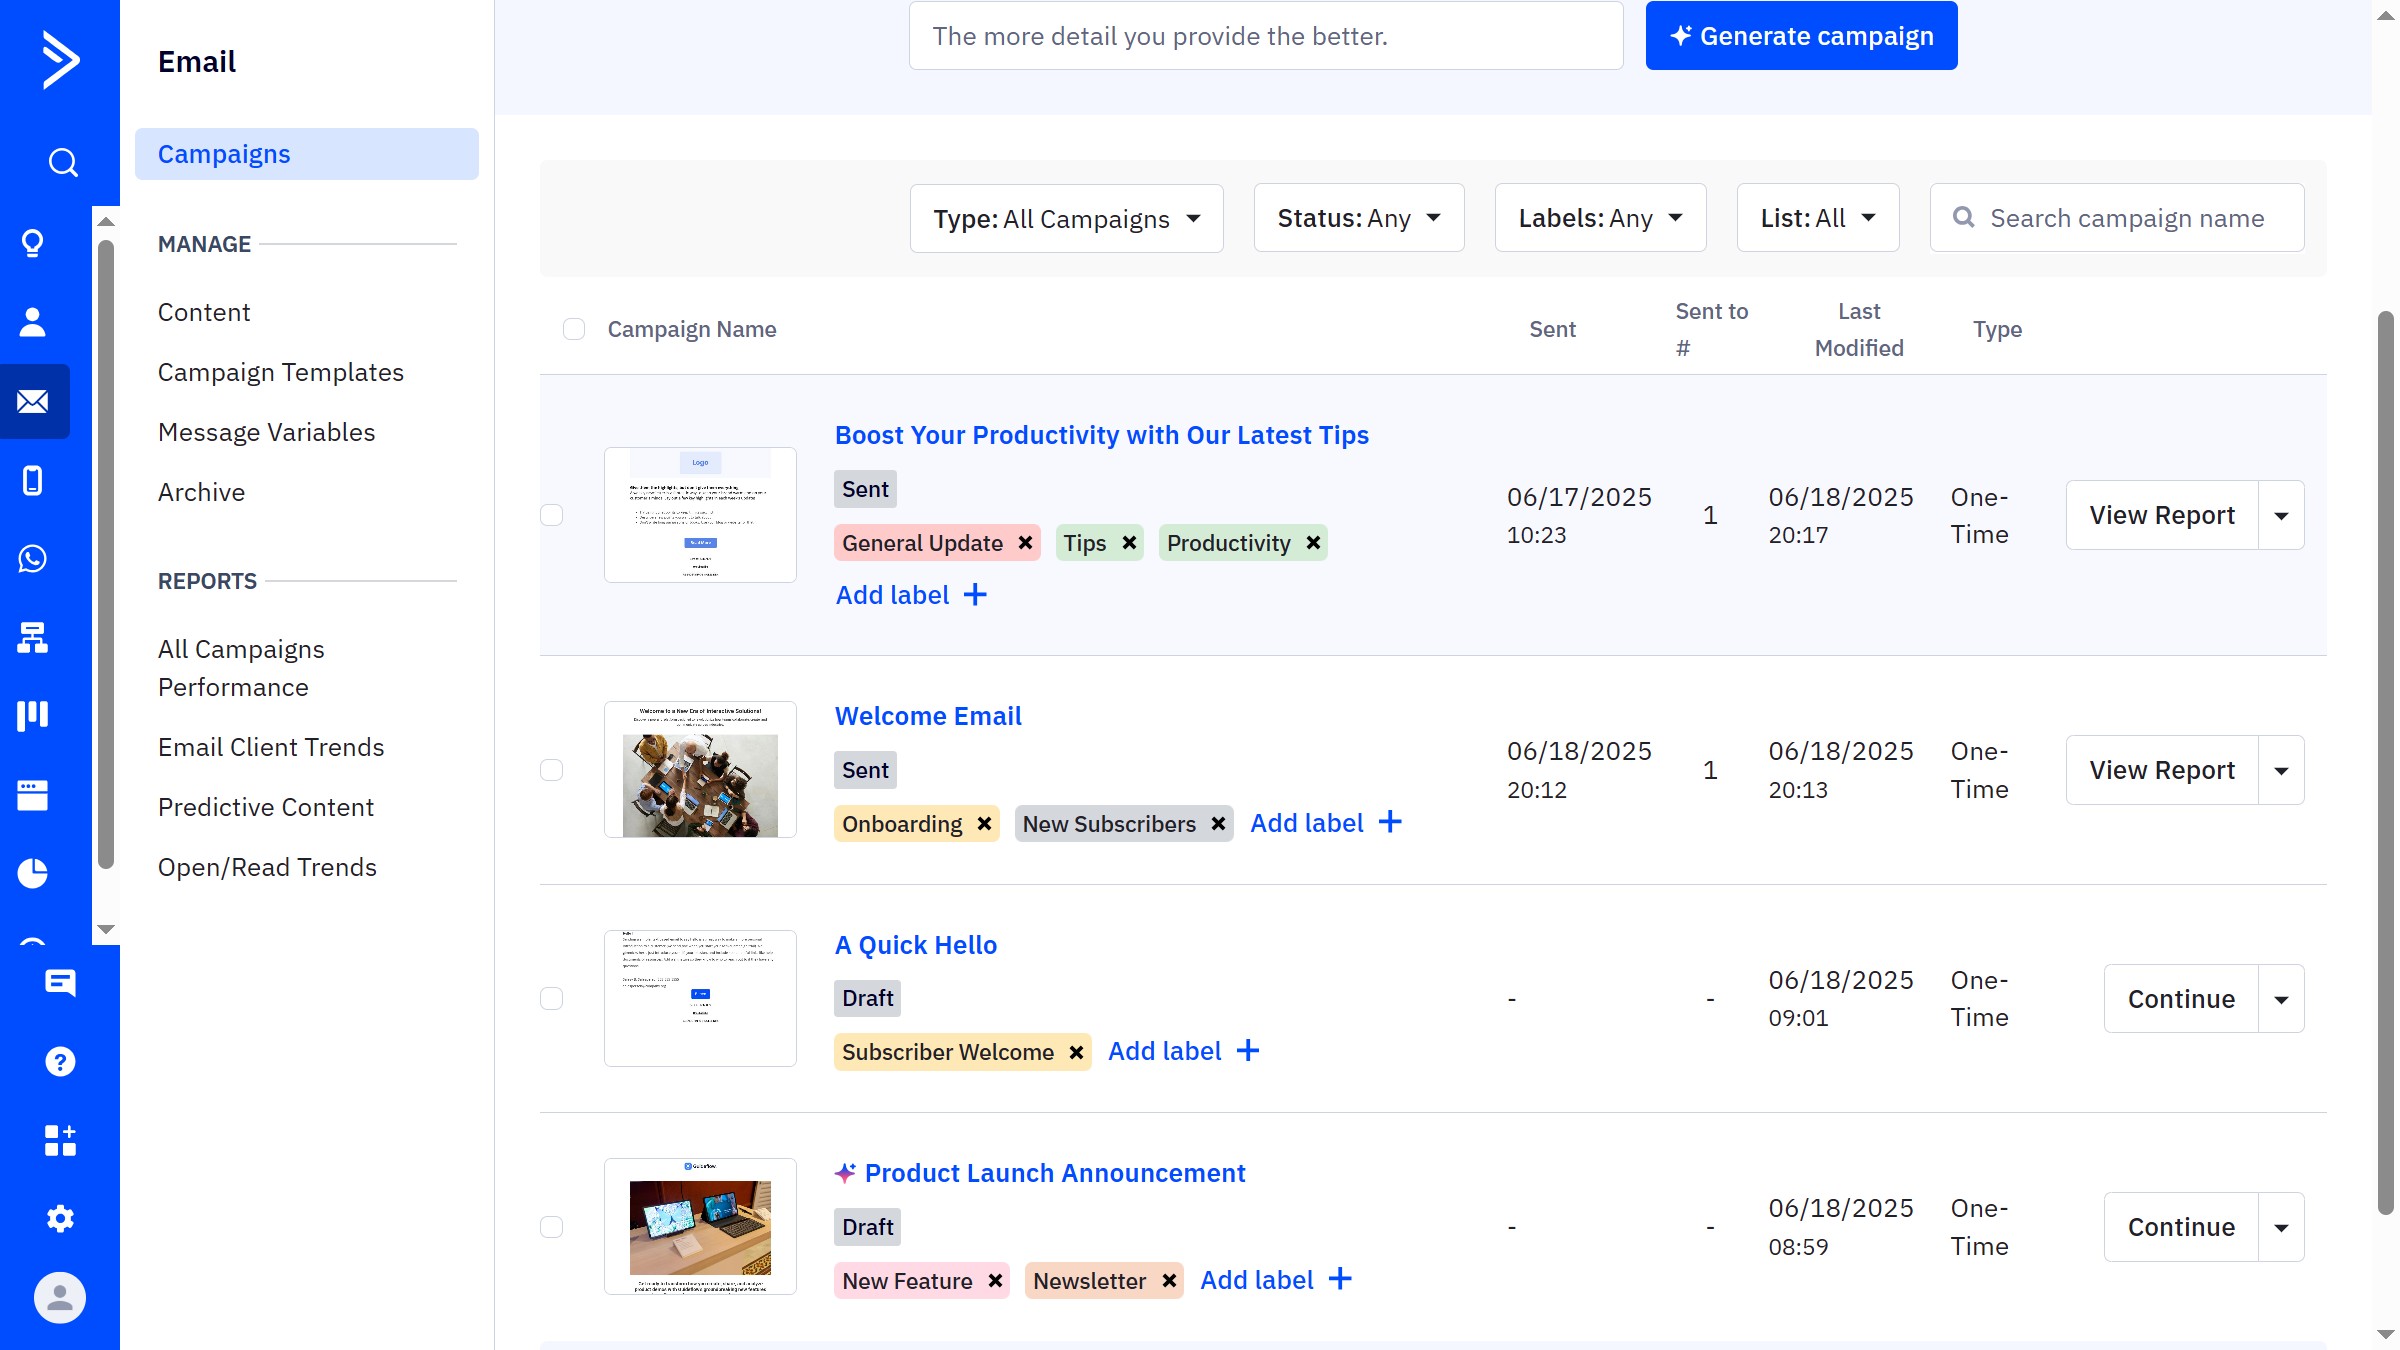The image size is (2400, 1350).
Task: Toggle the select-all campaigns checkbox
Action: [574, 330]
